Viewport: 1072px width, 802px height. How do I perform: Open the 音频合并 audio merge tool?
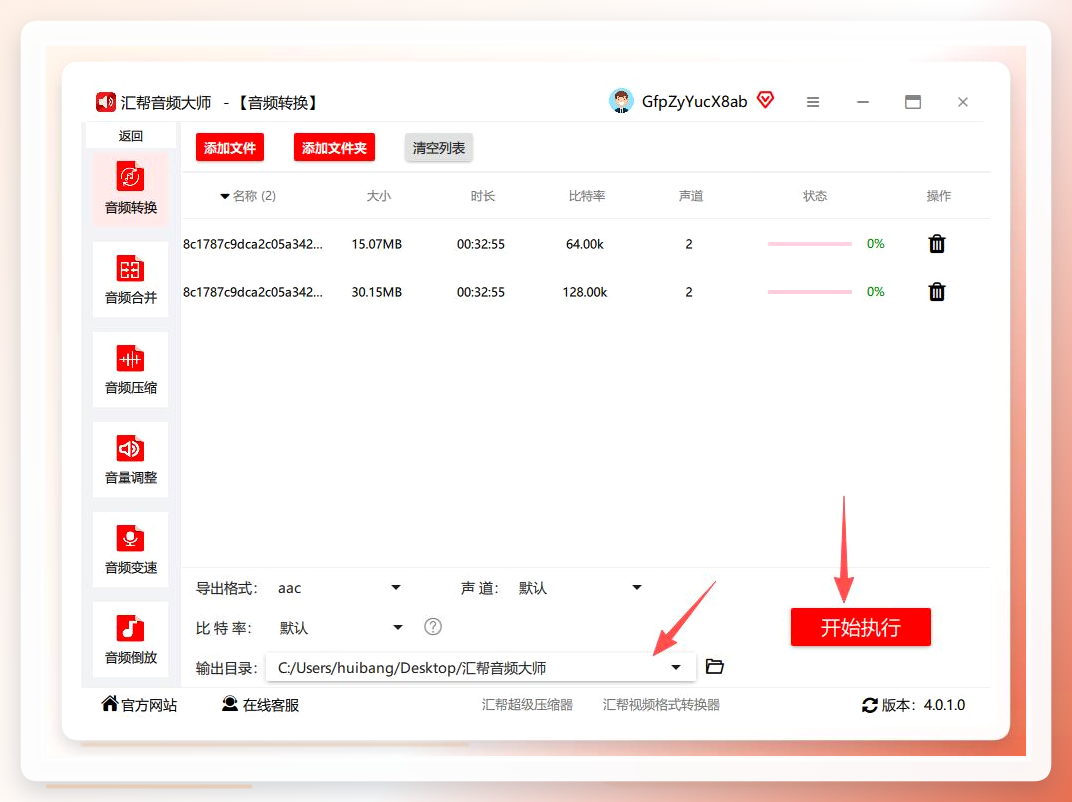pos(131,279)
